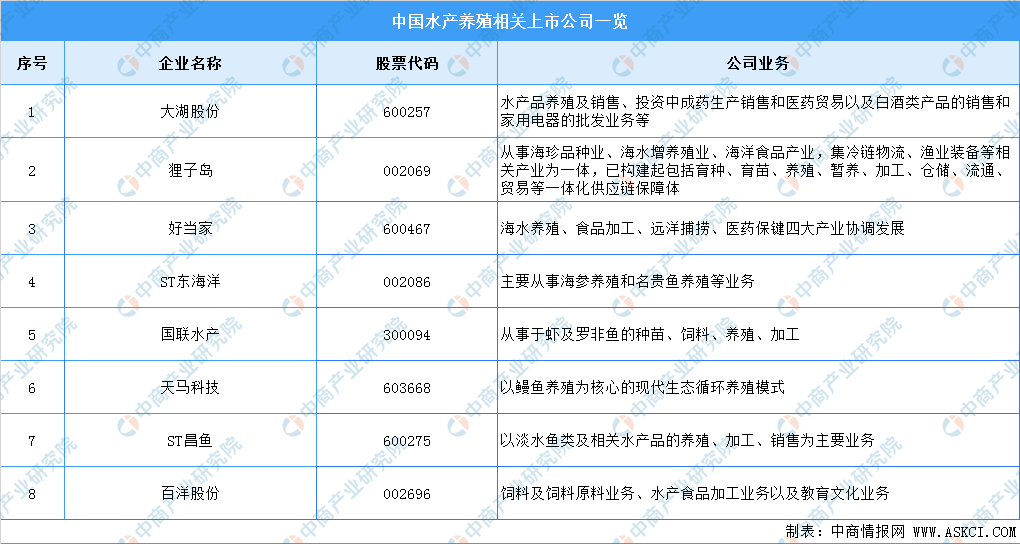Click description starting 饲料及饲料原料业务
Image resolution: width=1020 pixels, height=544 pixels.
(x=695, y=493)
